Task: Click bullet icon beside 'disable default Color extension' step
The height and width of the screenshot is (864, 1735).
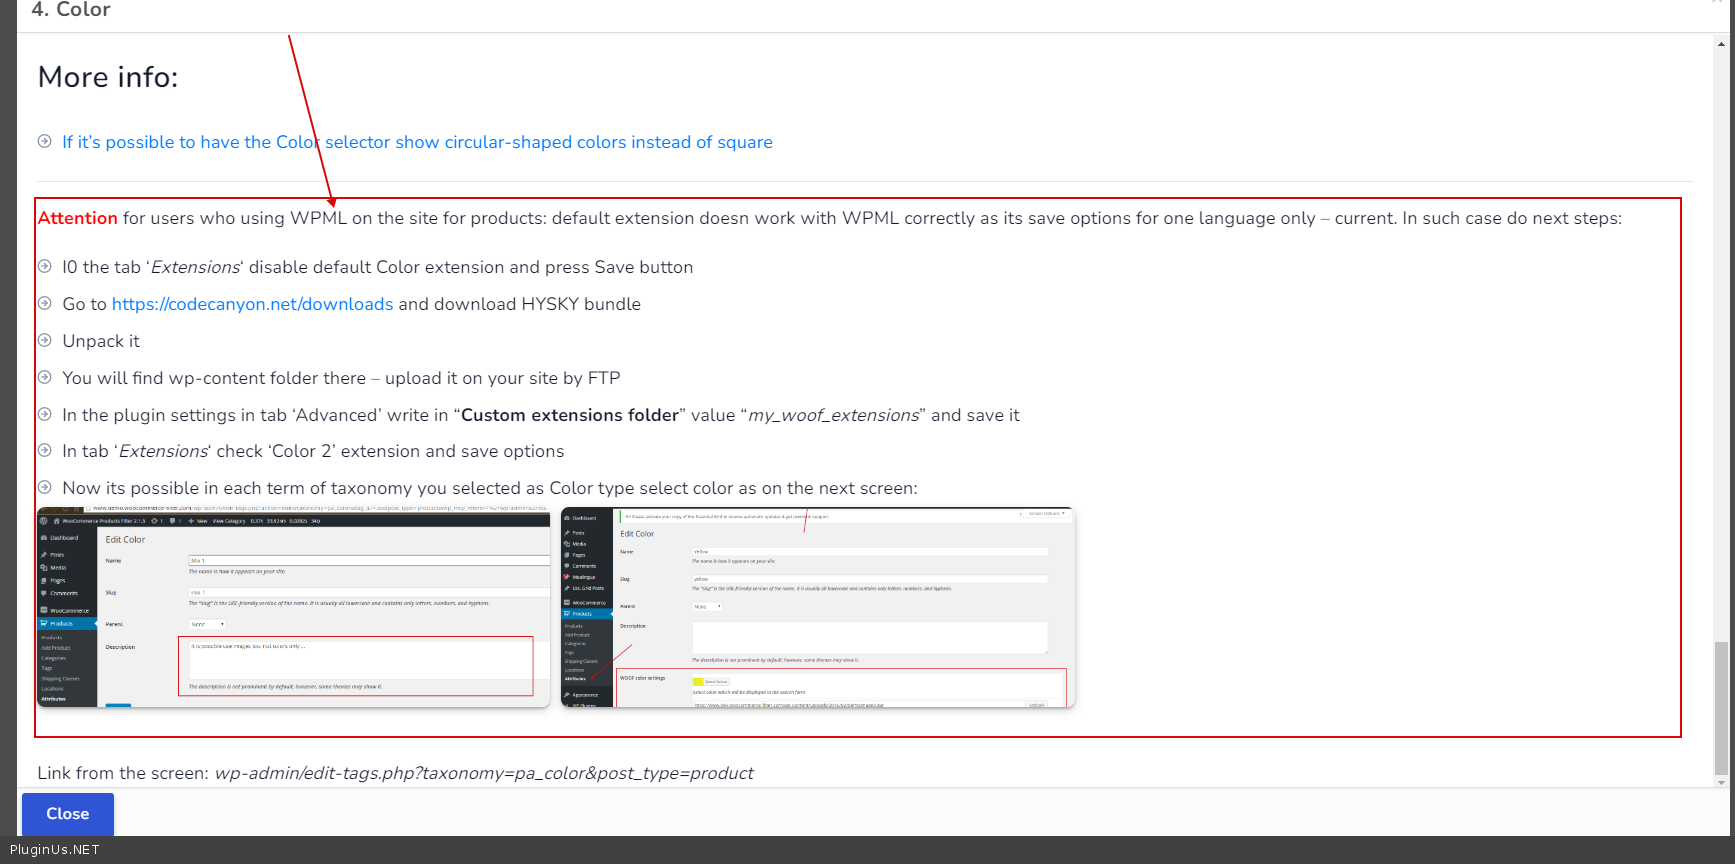Action: [x=44, y=266]
